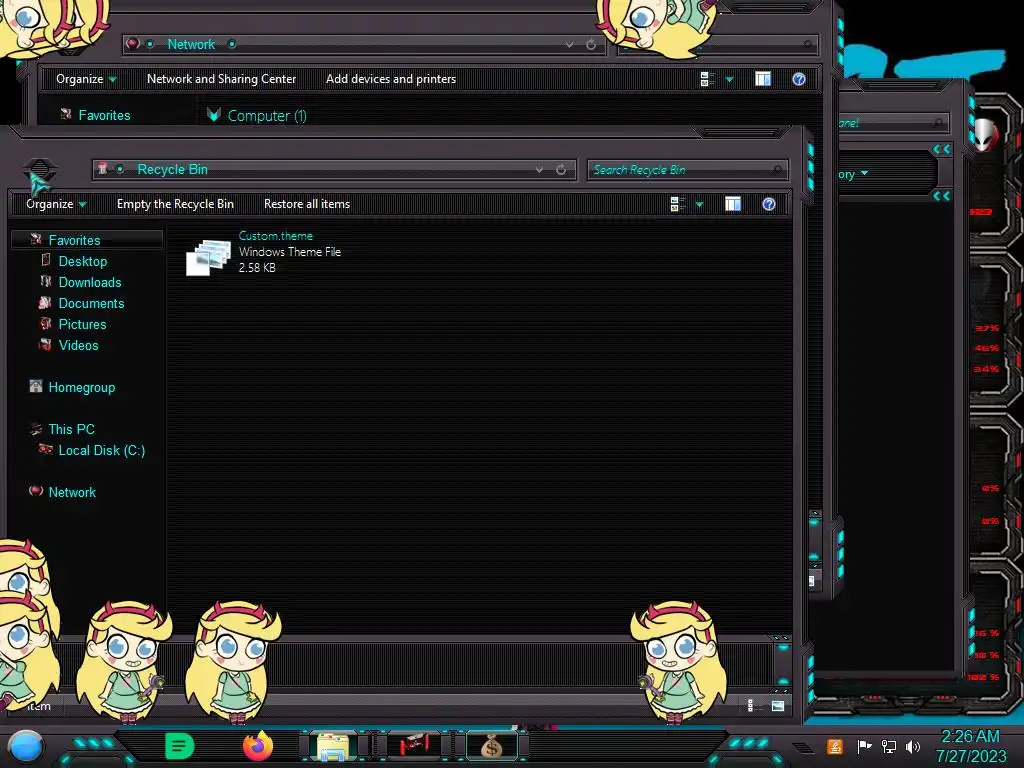Open Pictures in the sidebar
1024x768 pixels.
82,324
